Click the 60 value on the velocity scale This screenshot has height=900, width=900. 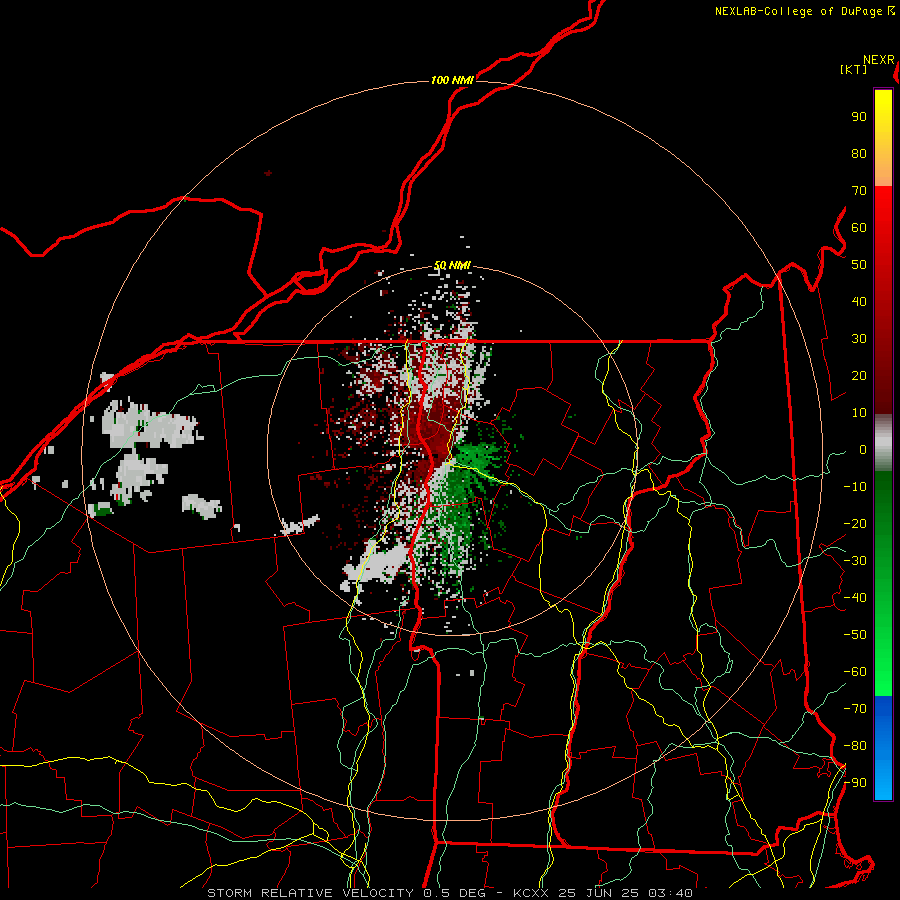coord(859,228)
